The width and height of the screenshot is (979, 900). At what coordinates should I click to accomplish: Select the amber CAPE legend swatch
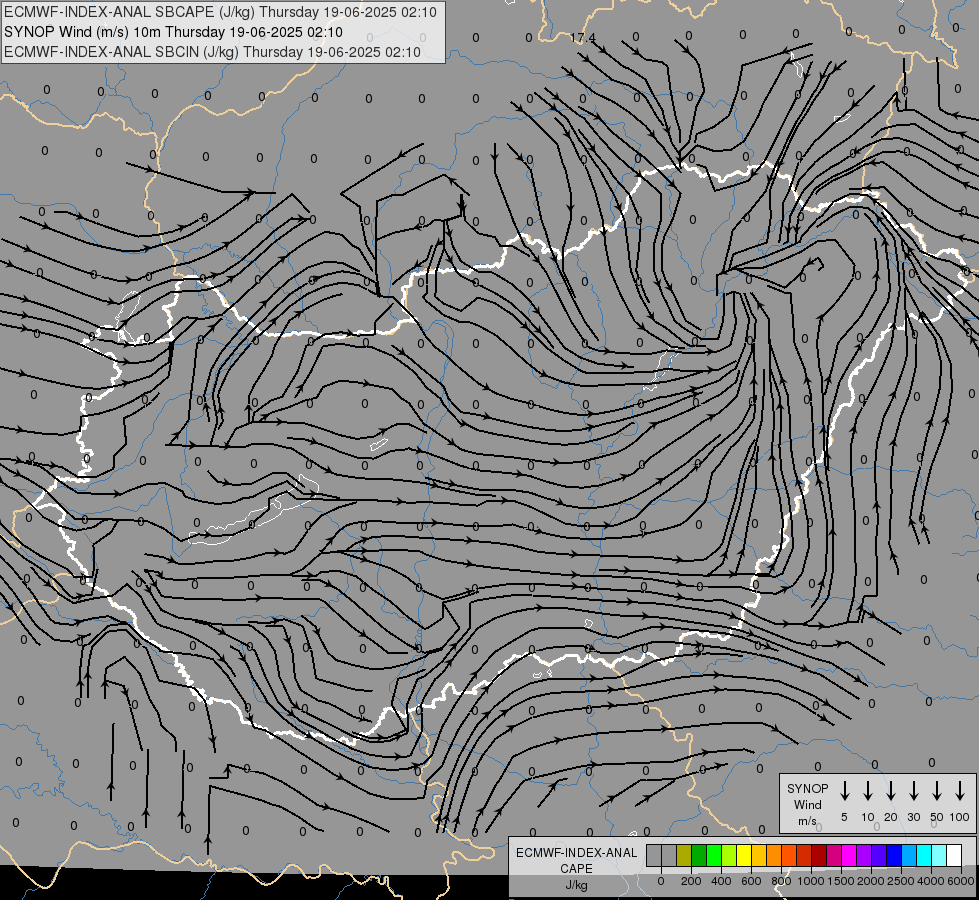pos(759,855)
